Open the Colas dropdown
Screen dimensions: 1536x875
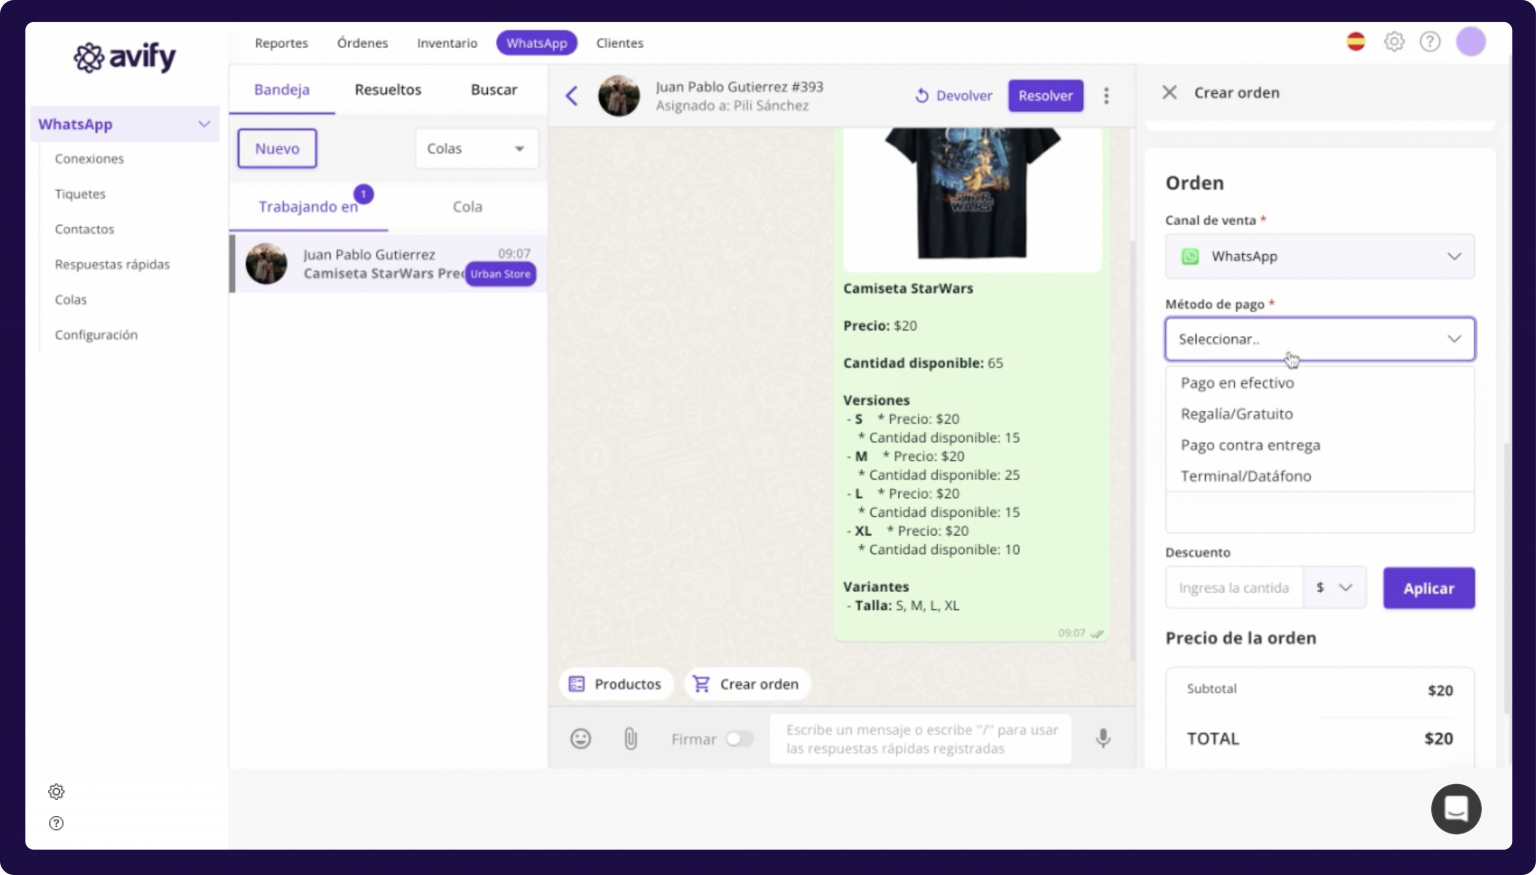click(476, 149)
